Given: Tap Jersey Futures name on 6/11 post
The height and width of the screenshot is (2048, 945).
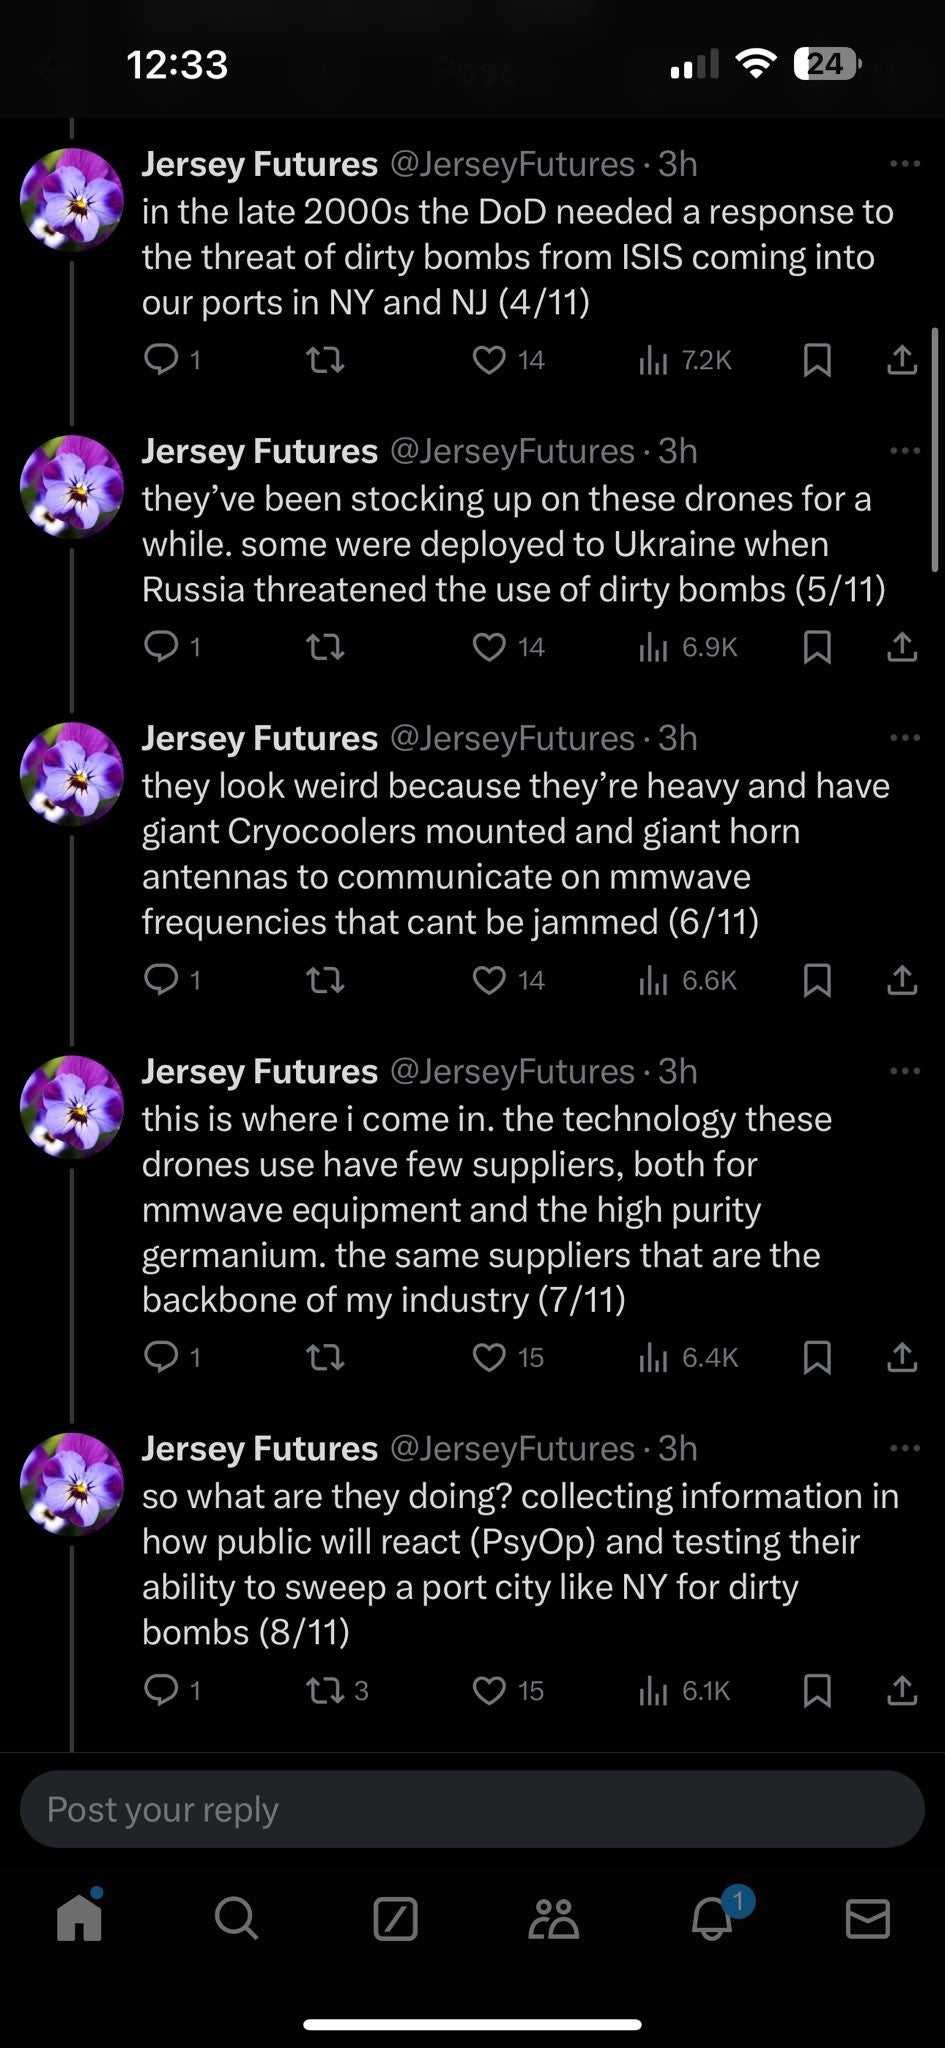Looking at the screenshot, I should tap(259, 738).
